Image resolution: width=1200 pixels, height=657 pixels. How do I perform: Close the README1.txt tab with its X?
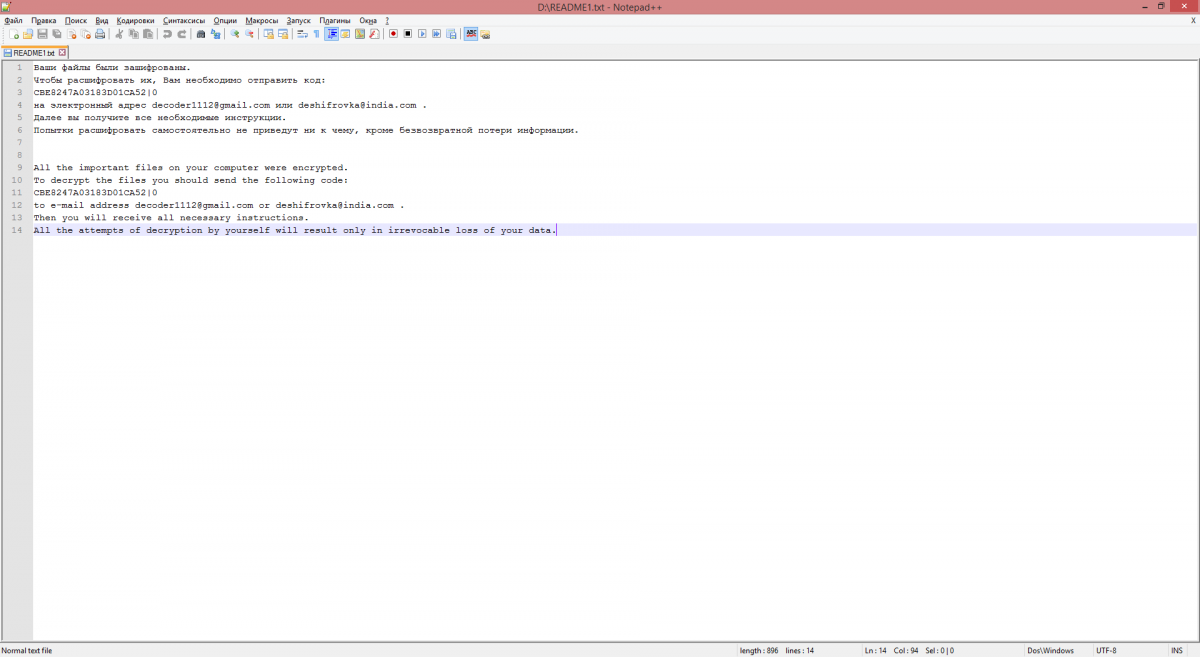coord(62,52)
